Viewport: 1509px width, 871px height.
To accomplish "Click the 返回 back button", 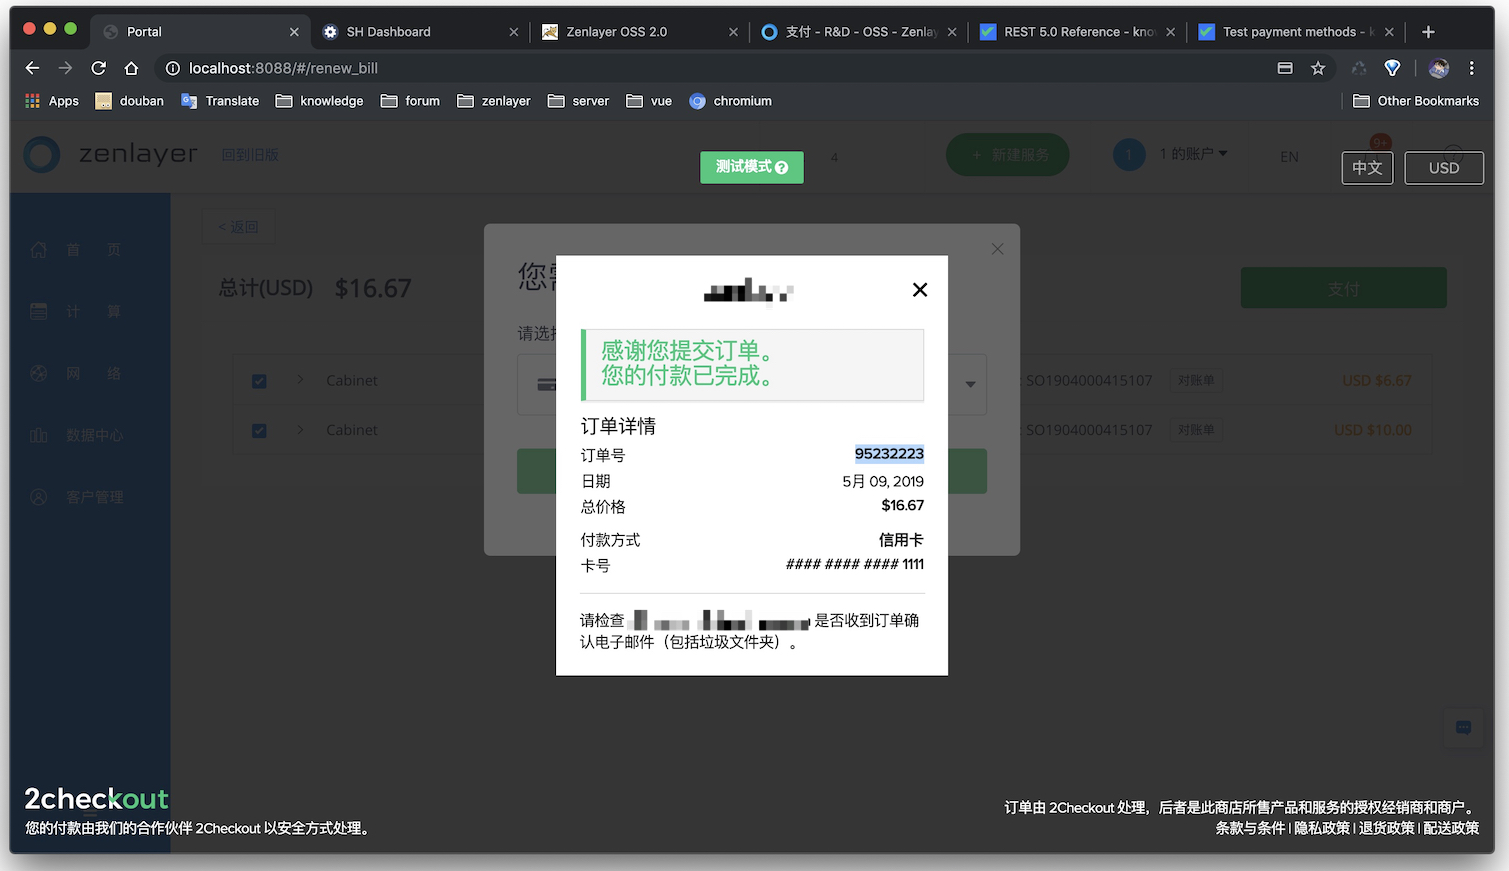I will (238, 227).
